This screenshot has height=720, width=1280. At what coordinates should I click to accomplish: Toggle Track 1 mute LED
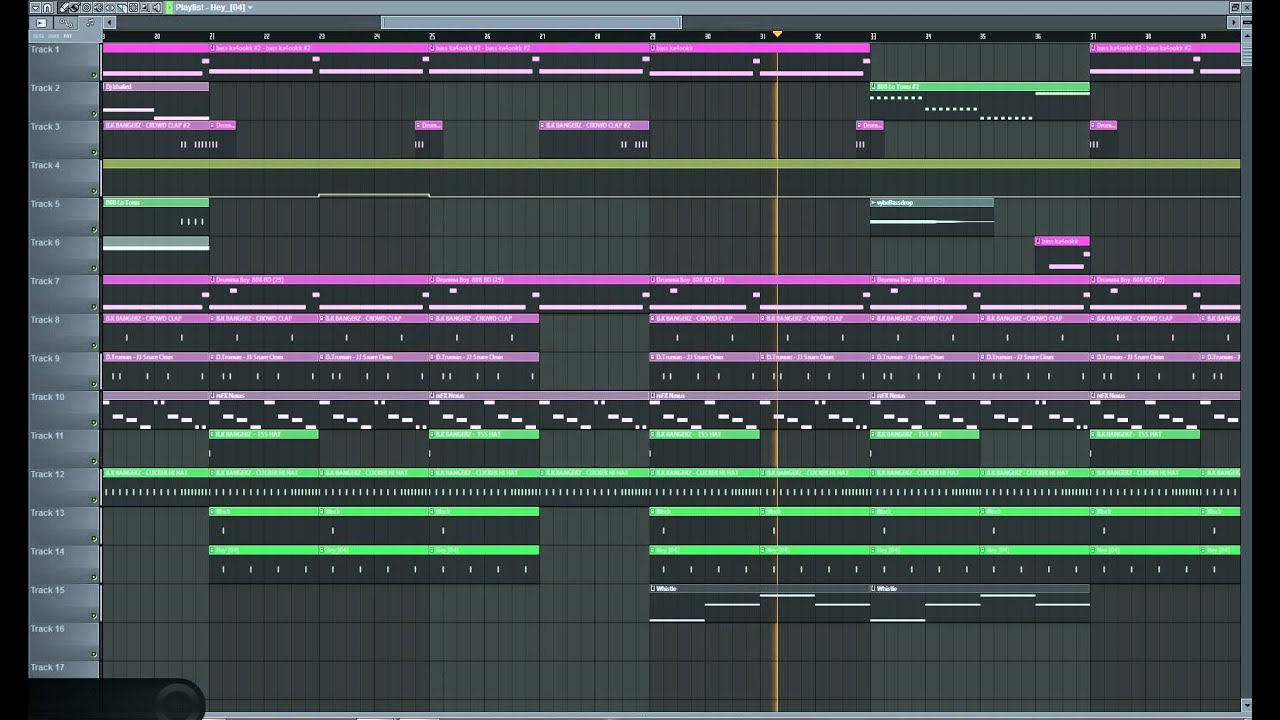click(94, 75)
